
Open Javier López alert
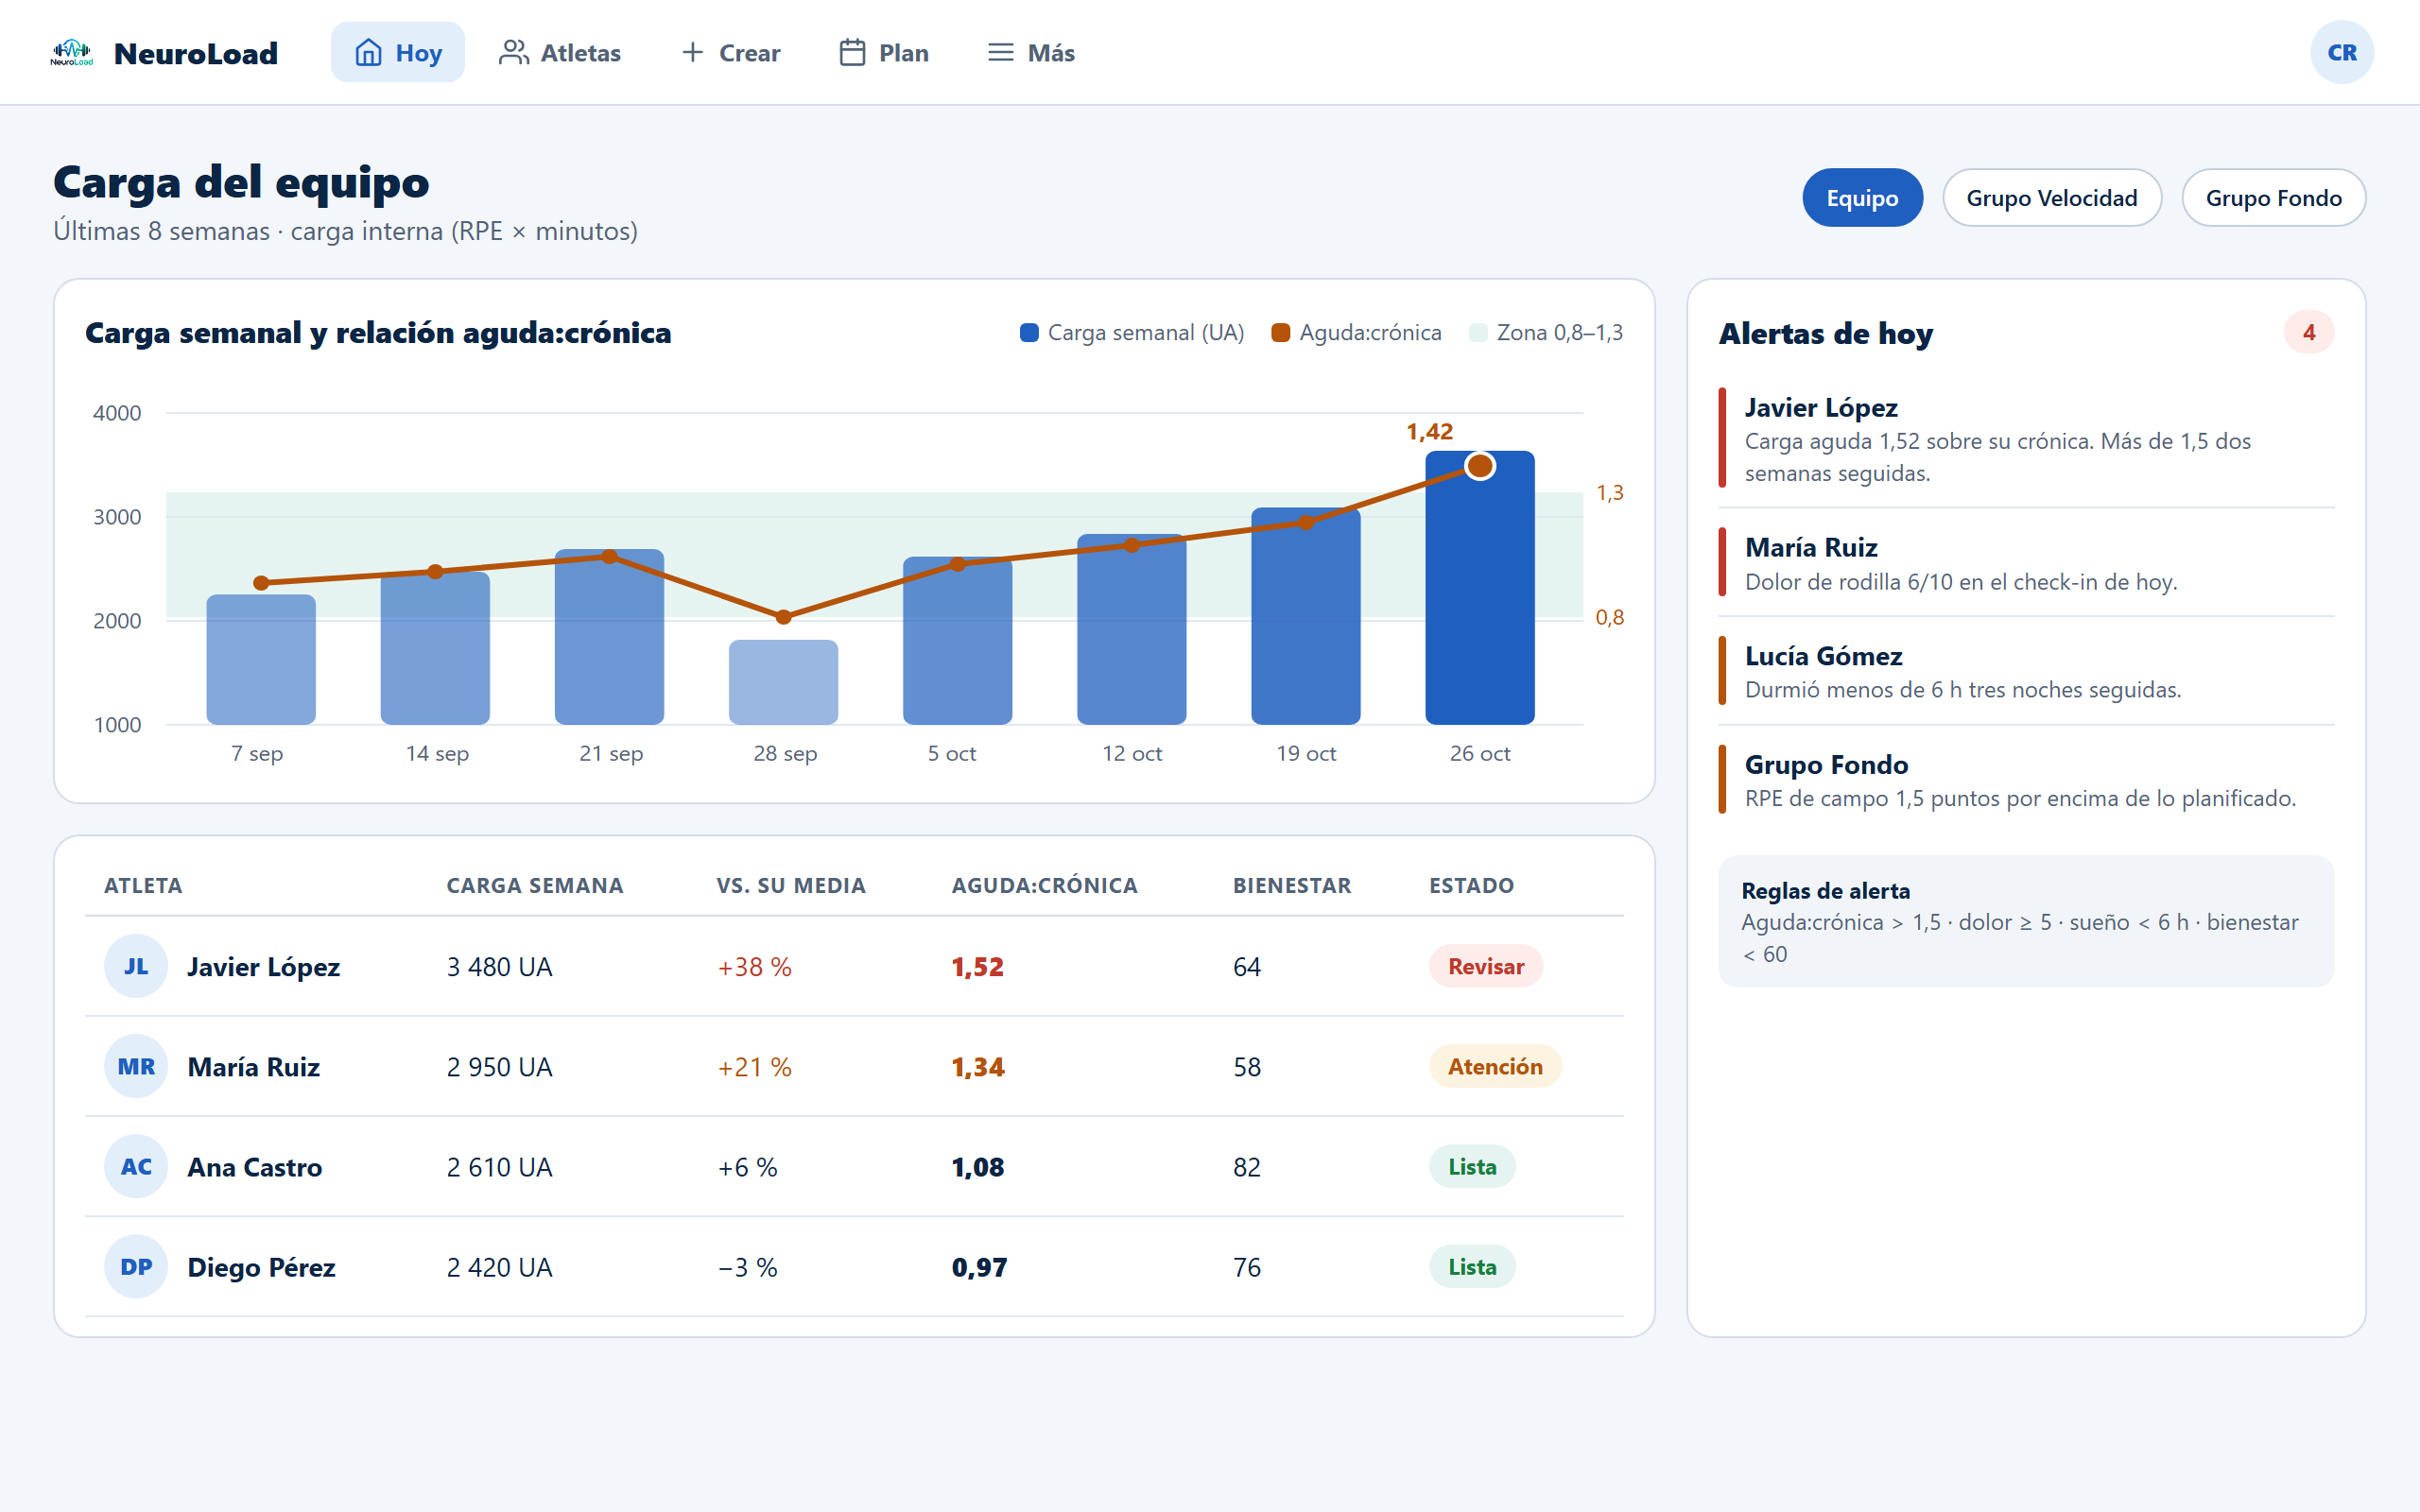[2026, 438]
